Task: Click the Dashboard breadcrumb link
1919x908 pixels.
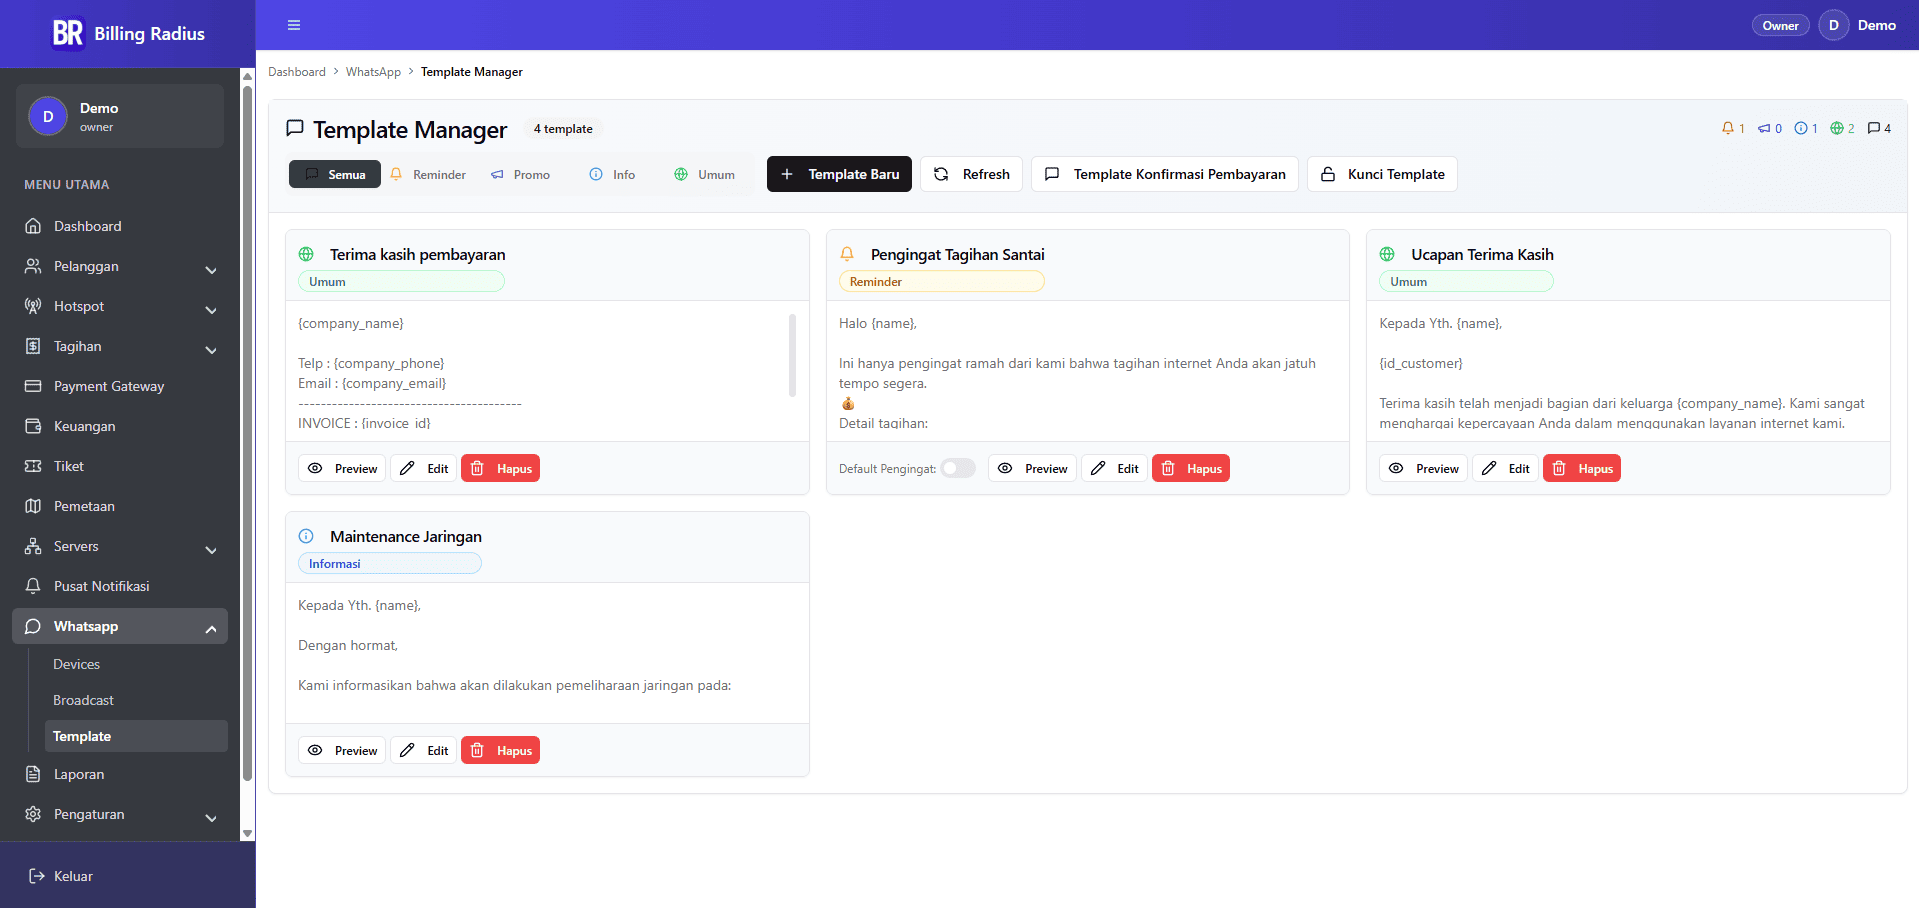Action: coord(297,72)
